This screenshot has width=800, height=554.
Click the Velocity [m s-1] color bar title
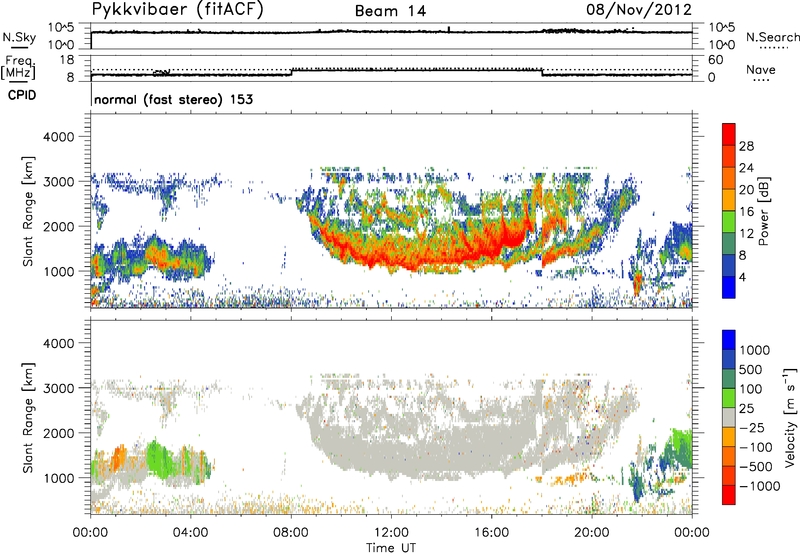(790, 417)
